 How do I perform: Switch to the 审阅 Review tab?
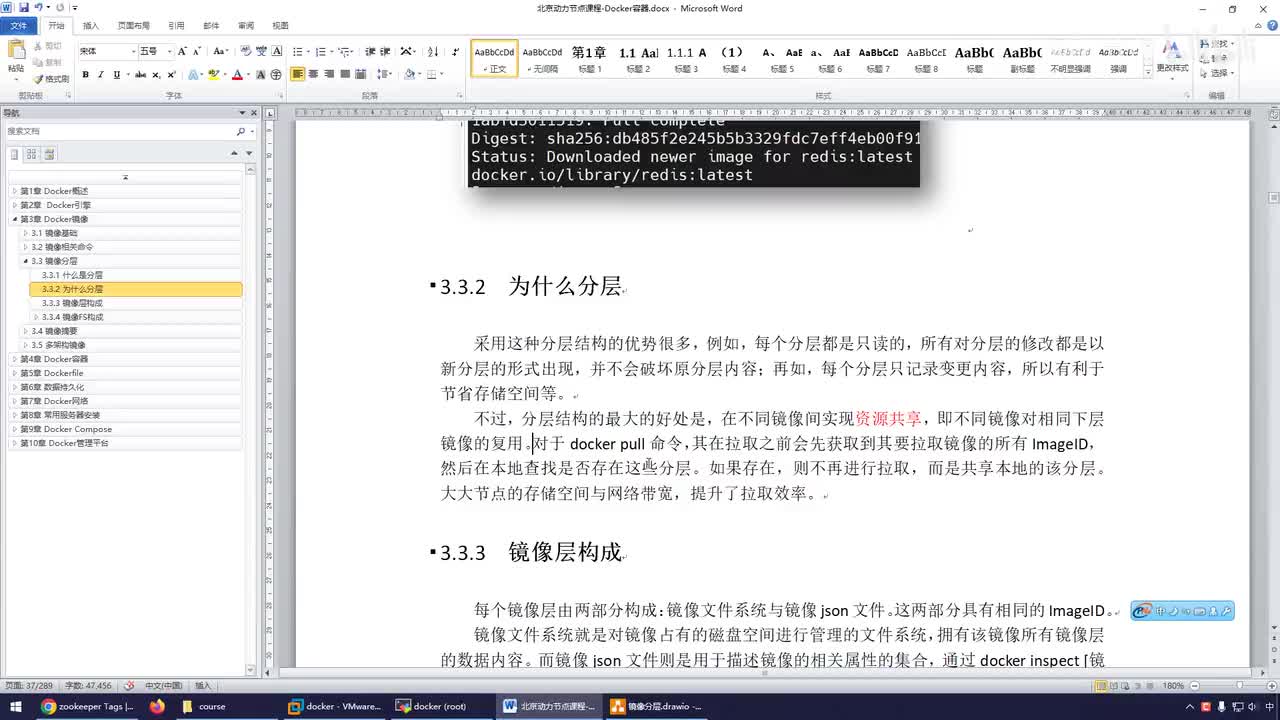245,26
